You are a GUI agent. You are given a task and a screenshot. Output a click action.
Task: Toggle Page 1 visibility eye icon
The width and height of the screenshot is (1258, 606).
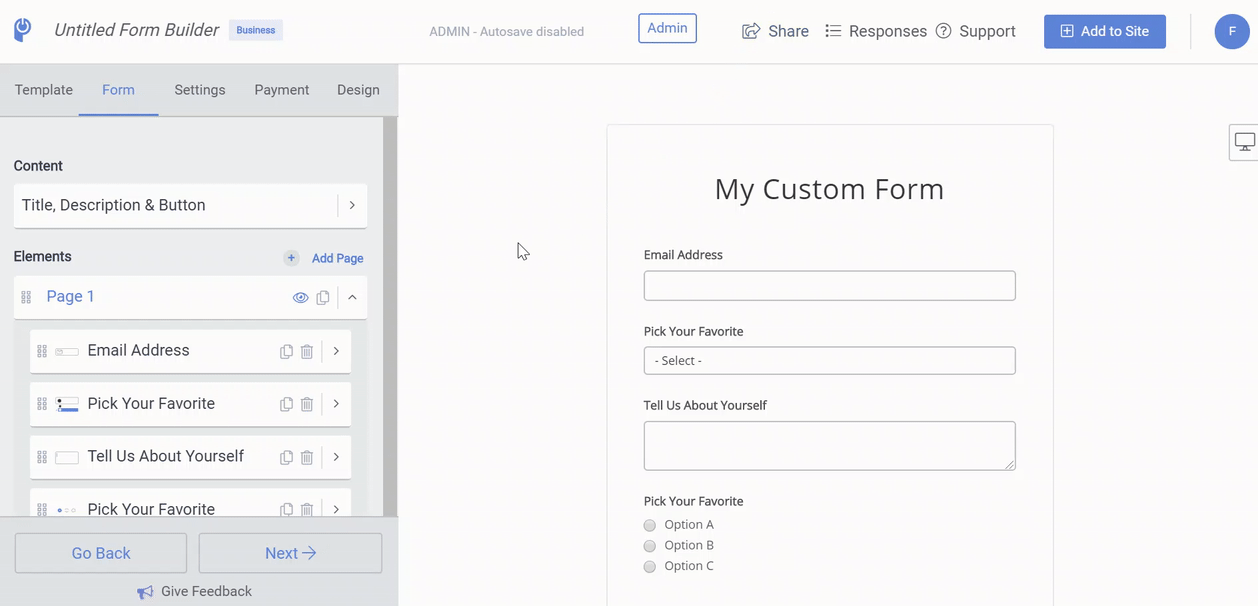[x=300, y=298]
